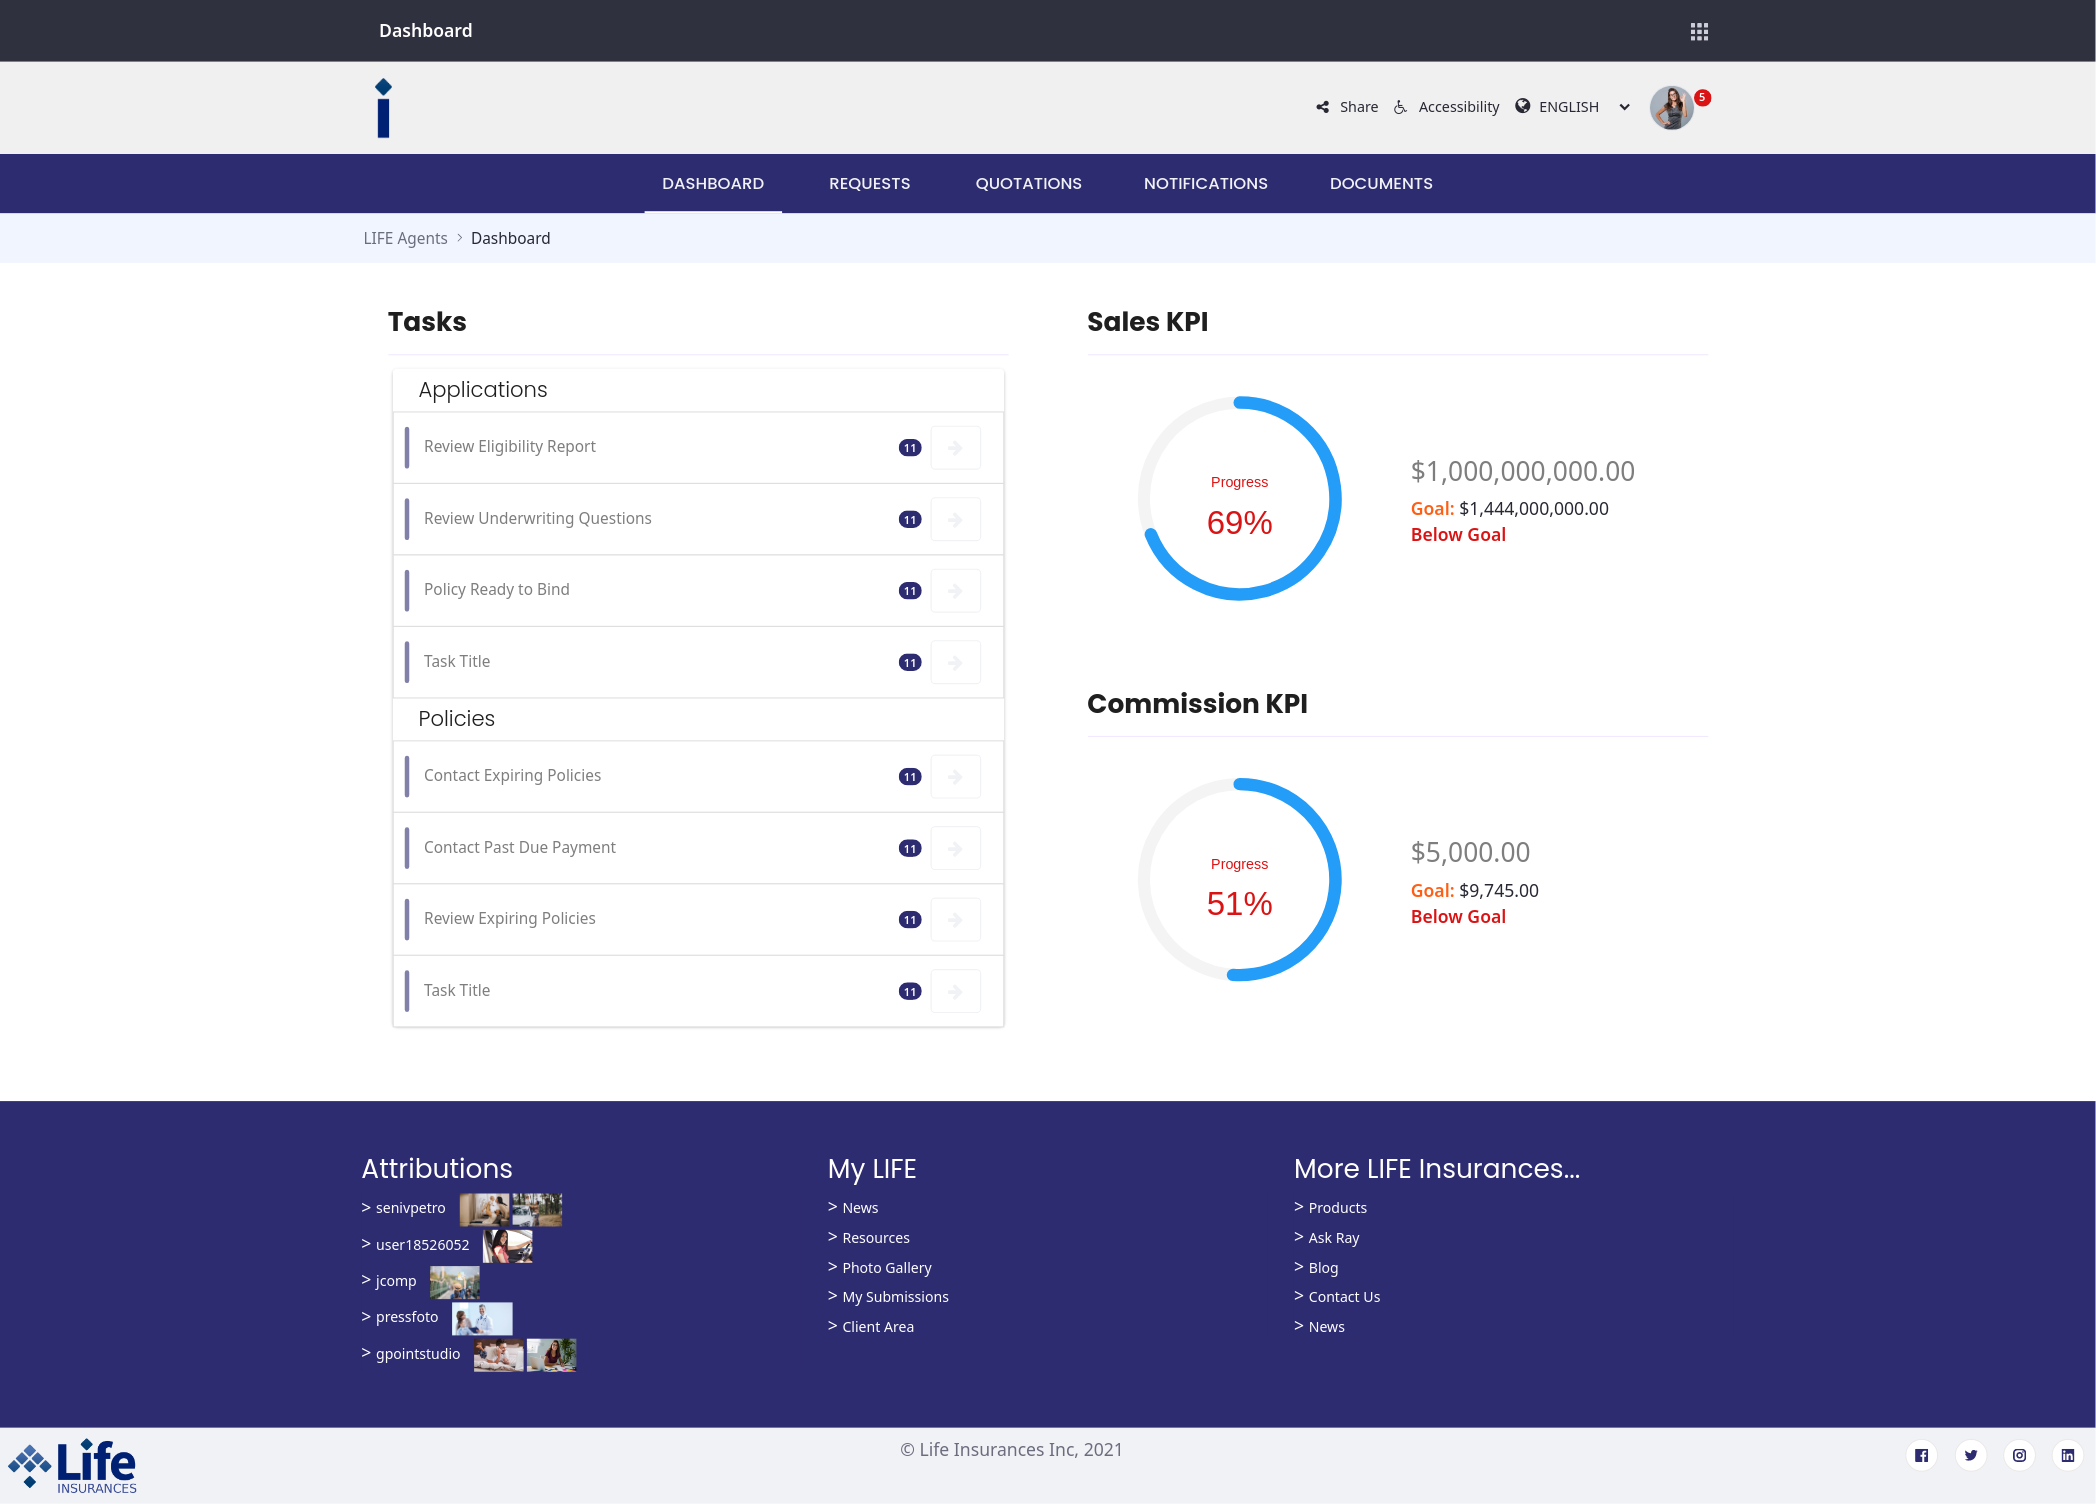Go to NOTIFICATIONS tab
Image resolution: width=2096 pixels, height=1504 pixels.
(1205, 184)
